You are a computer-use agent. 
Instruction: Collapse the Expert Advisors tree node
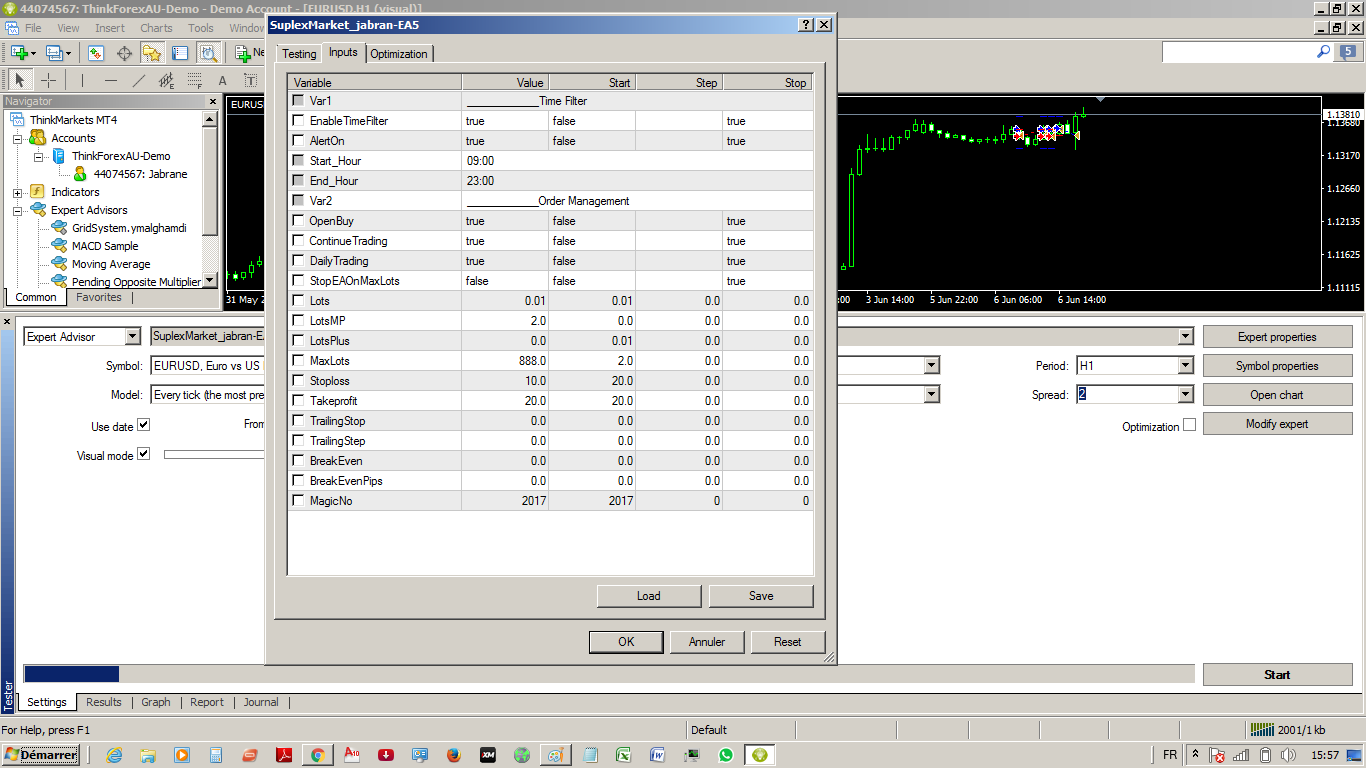[18, 210]
